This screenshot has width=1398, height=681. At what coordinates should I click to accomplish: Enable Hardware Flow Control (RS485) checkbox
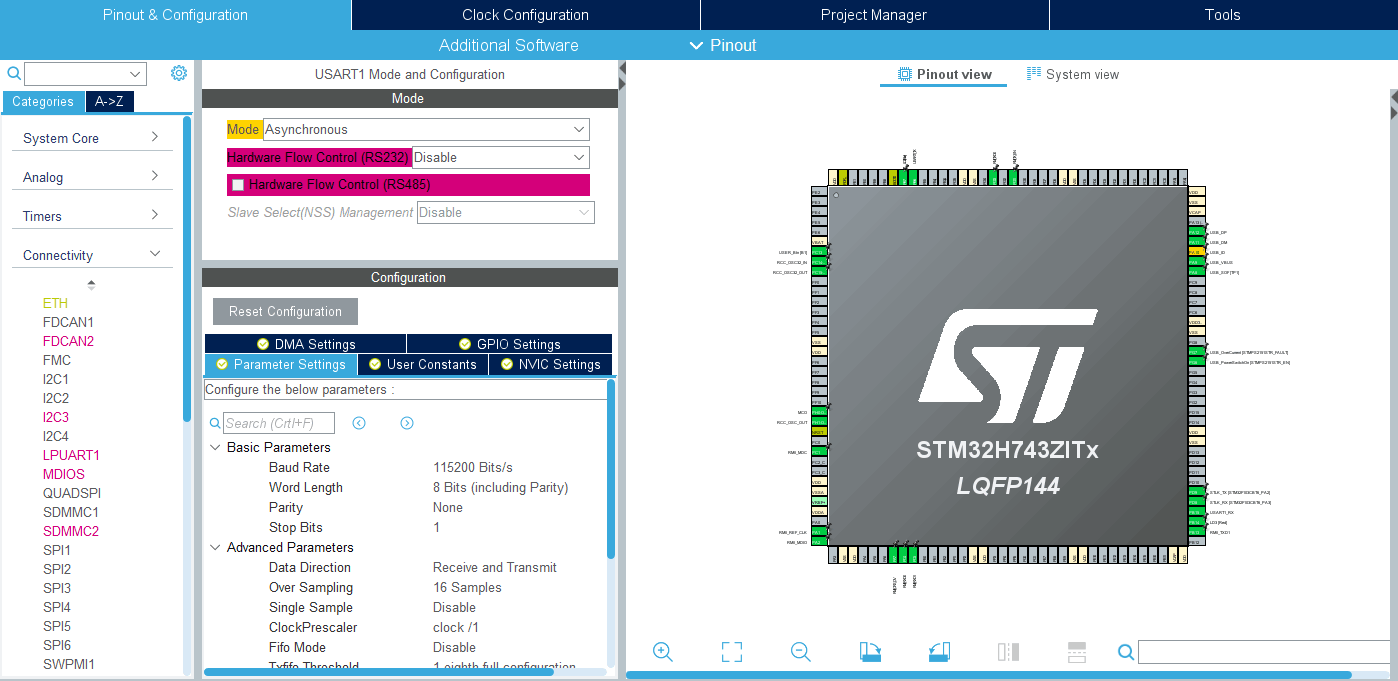point(237,184)
